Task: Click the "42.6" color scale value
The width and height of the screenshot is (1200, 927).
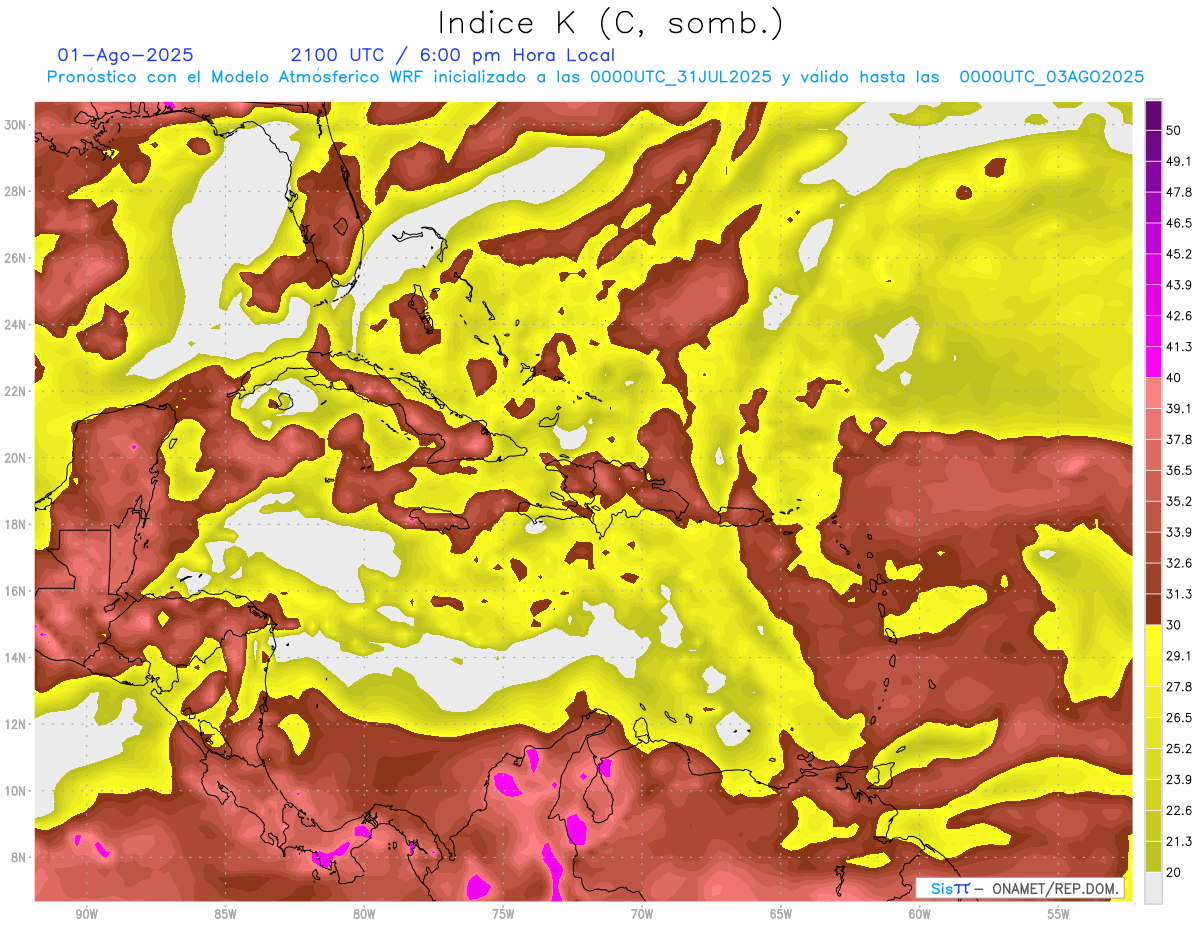Action: (1178, 316)
